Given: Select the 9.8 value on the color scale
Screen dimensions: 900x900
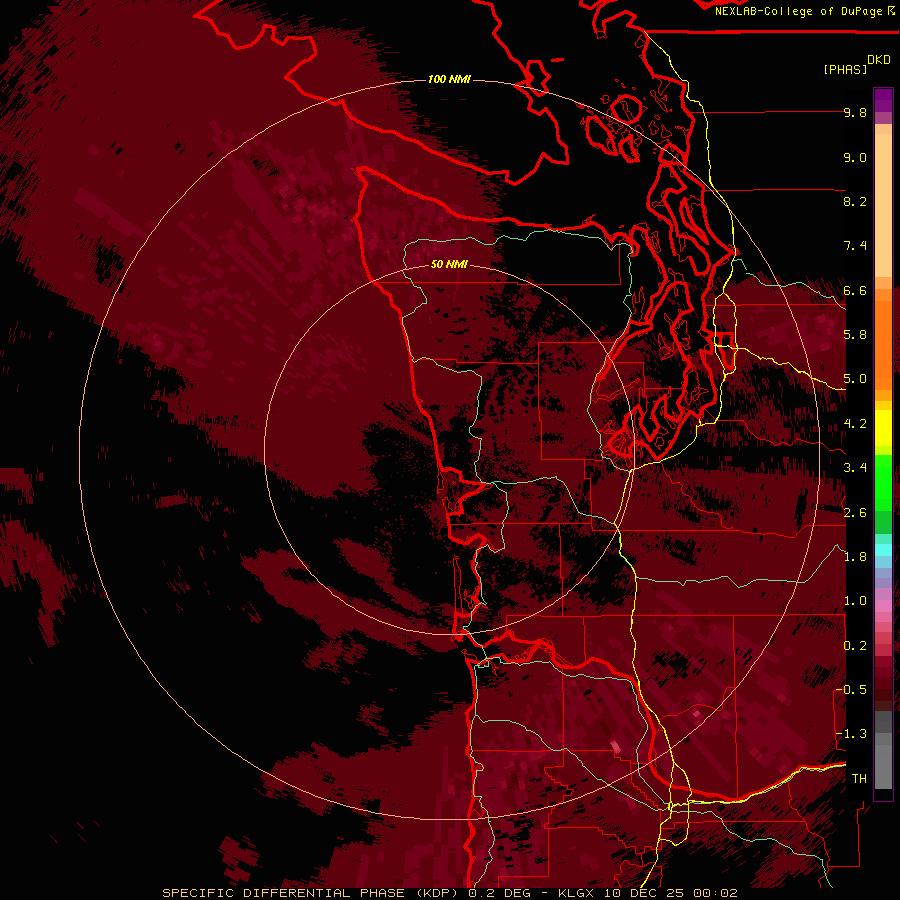Looking at the screenshot, I should [855, 112].
